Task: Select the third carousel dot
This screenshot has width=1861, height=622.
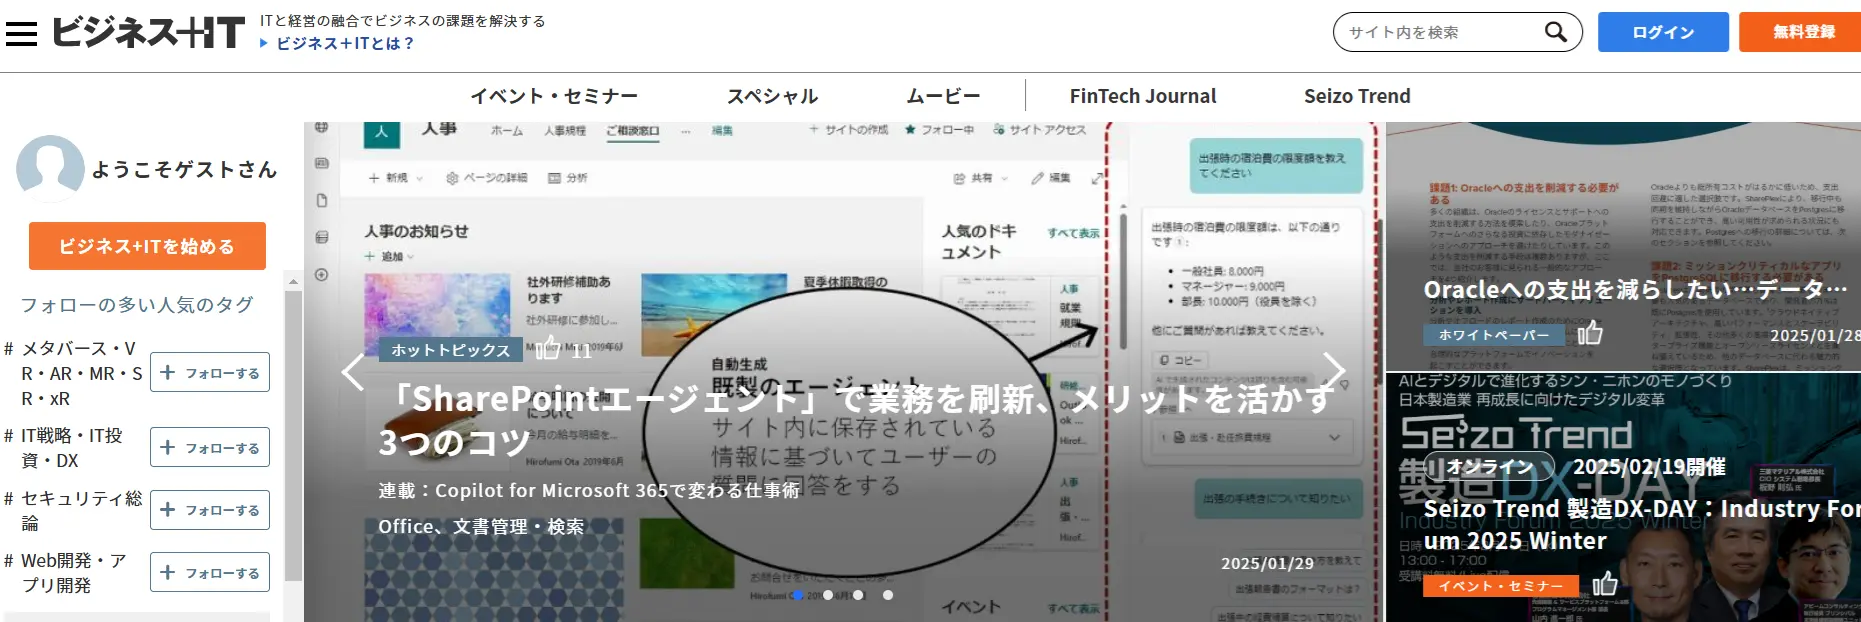Action: tap(858, 595)
